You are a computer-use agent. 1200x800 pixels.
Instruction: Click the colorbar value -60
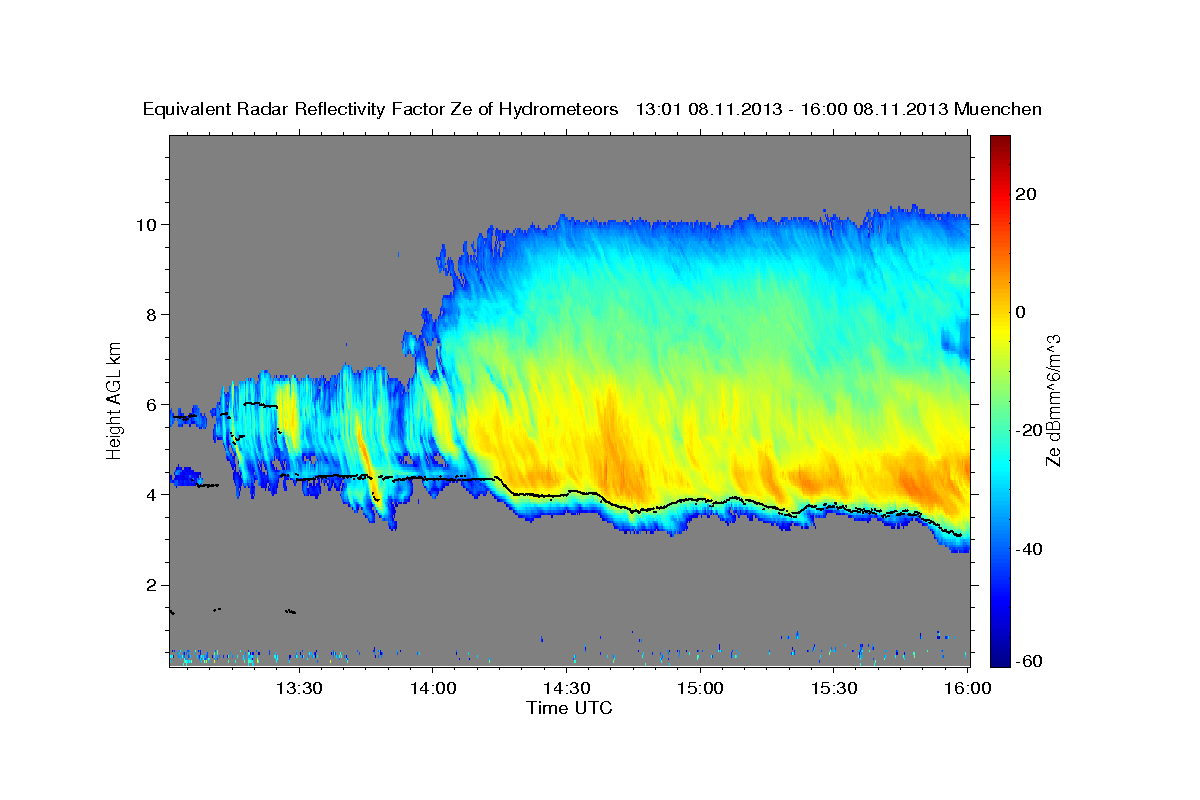point(1029,660)
